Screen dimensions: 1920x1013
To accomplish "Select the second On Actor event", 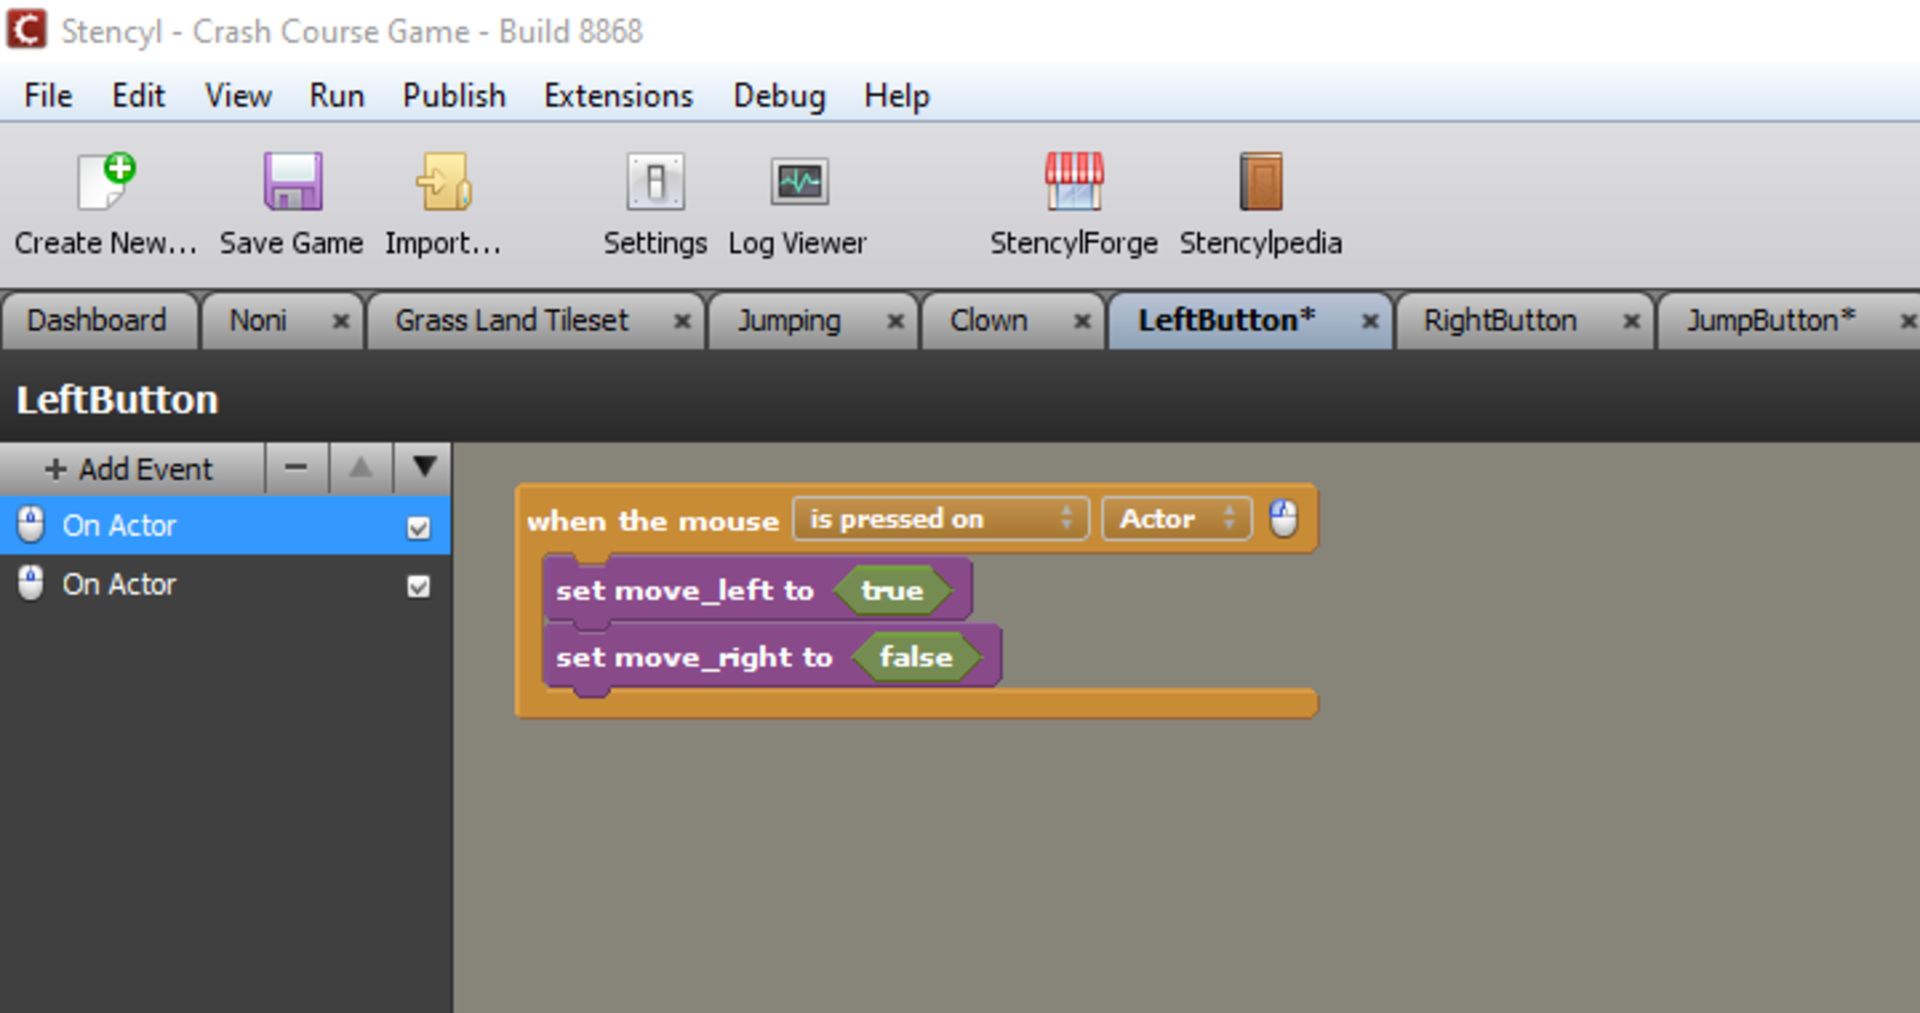I will point(120,585).
